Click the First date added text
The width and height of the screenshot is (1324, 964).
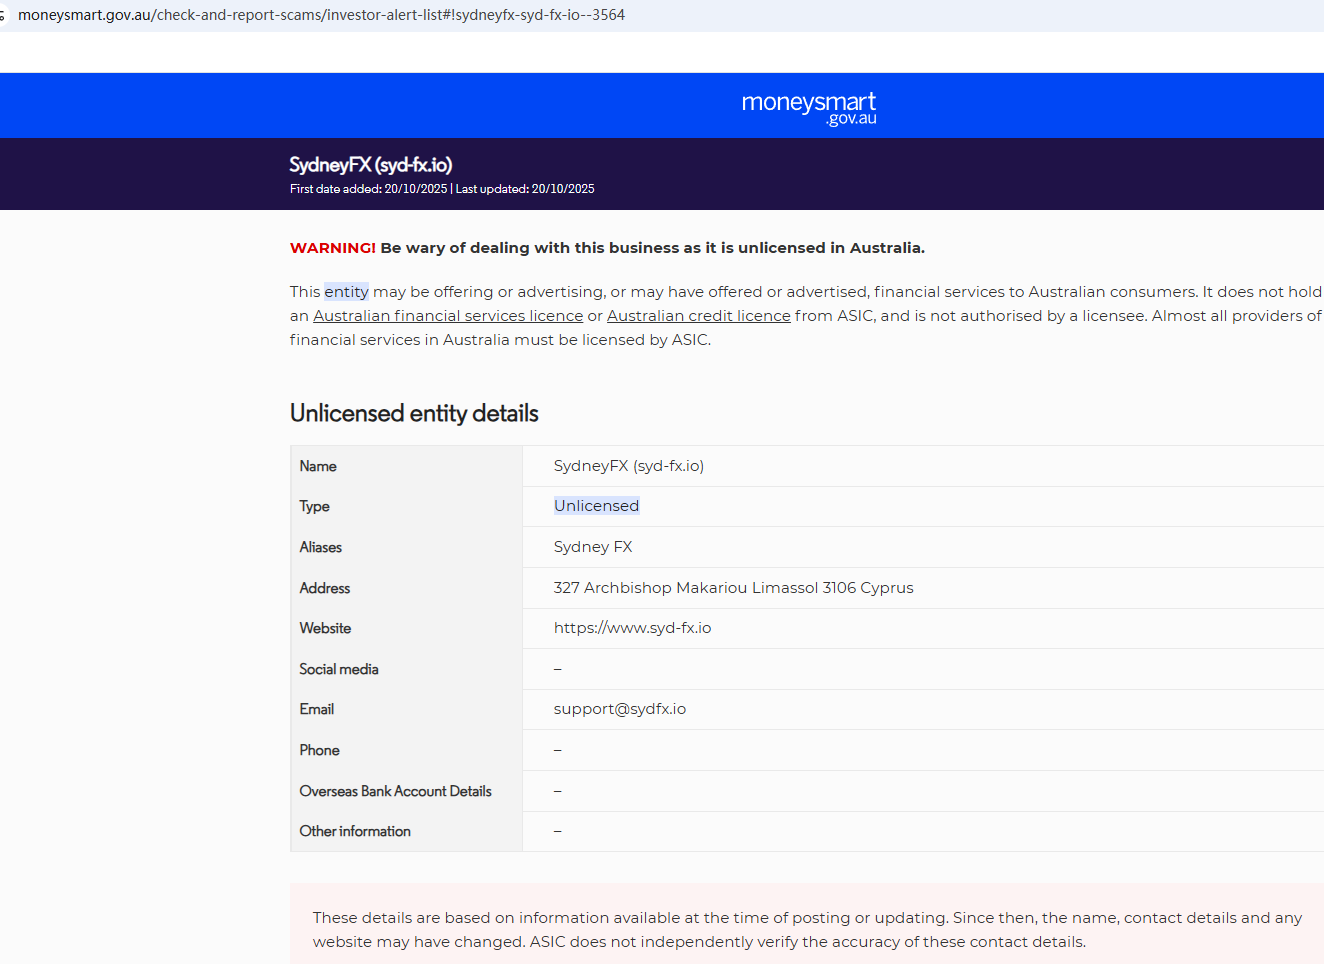pos(368,189)
